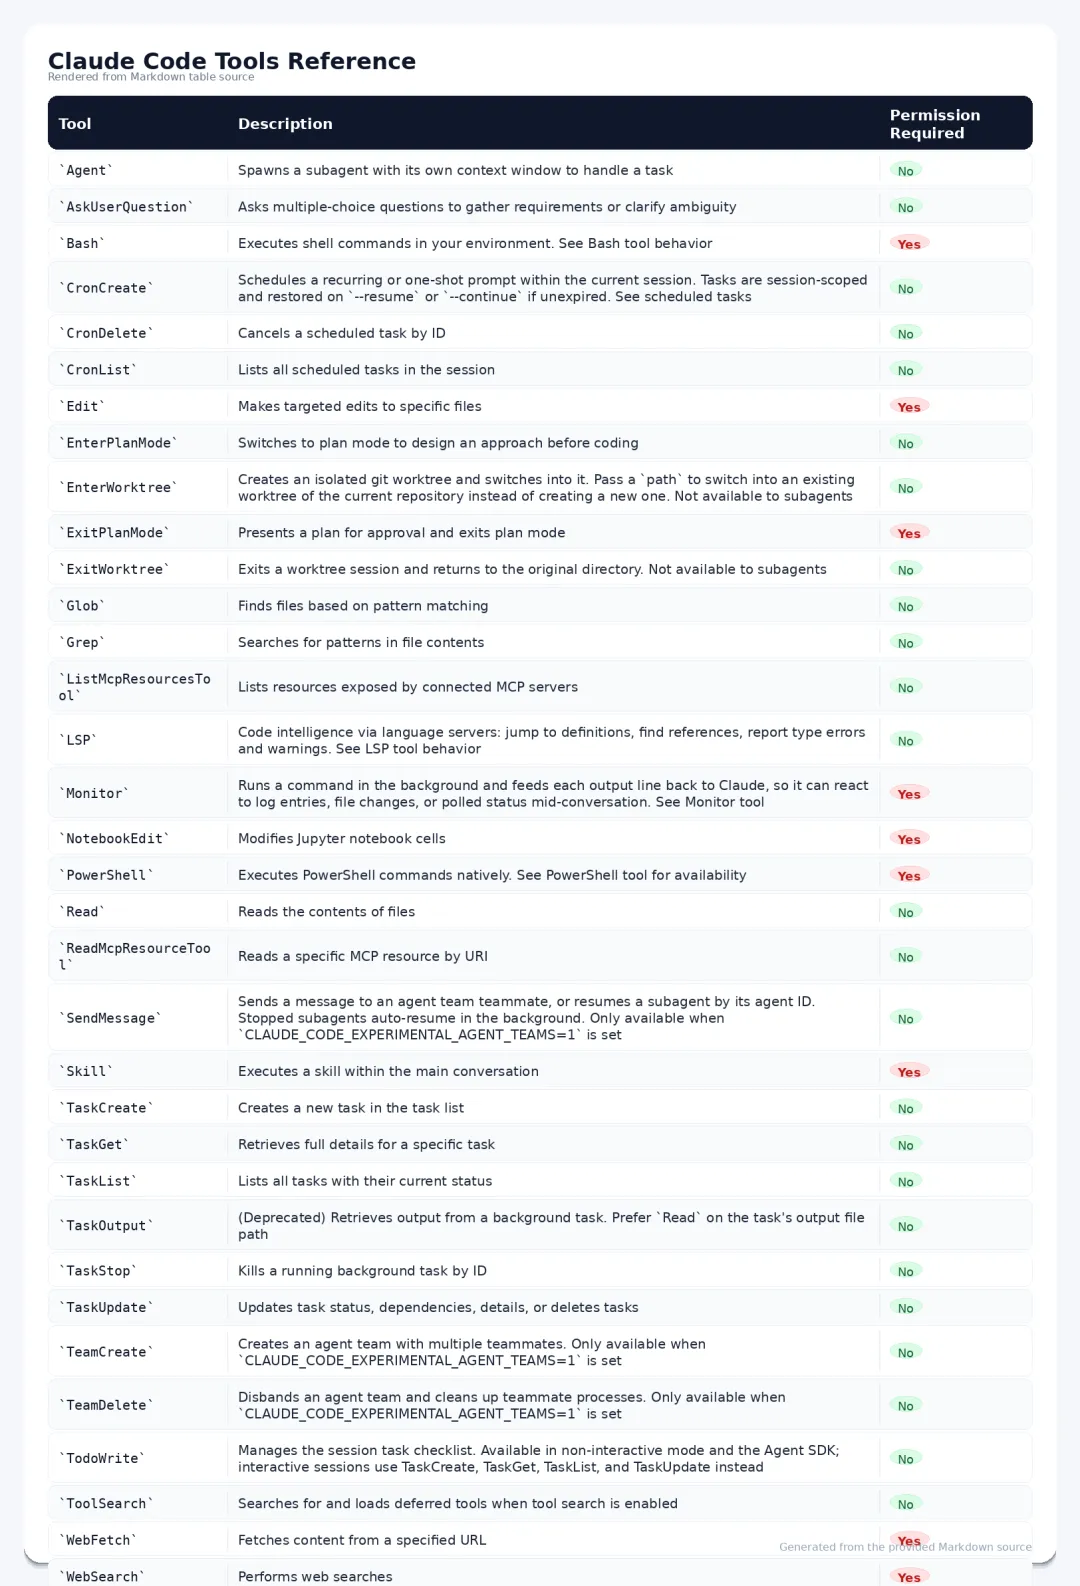Click the Yes badge in the Bash row

pos(909,244)
